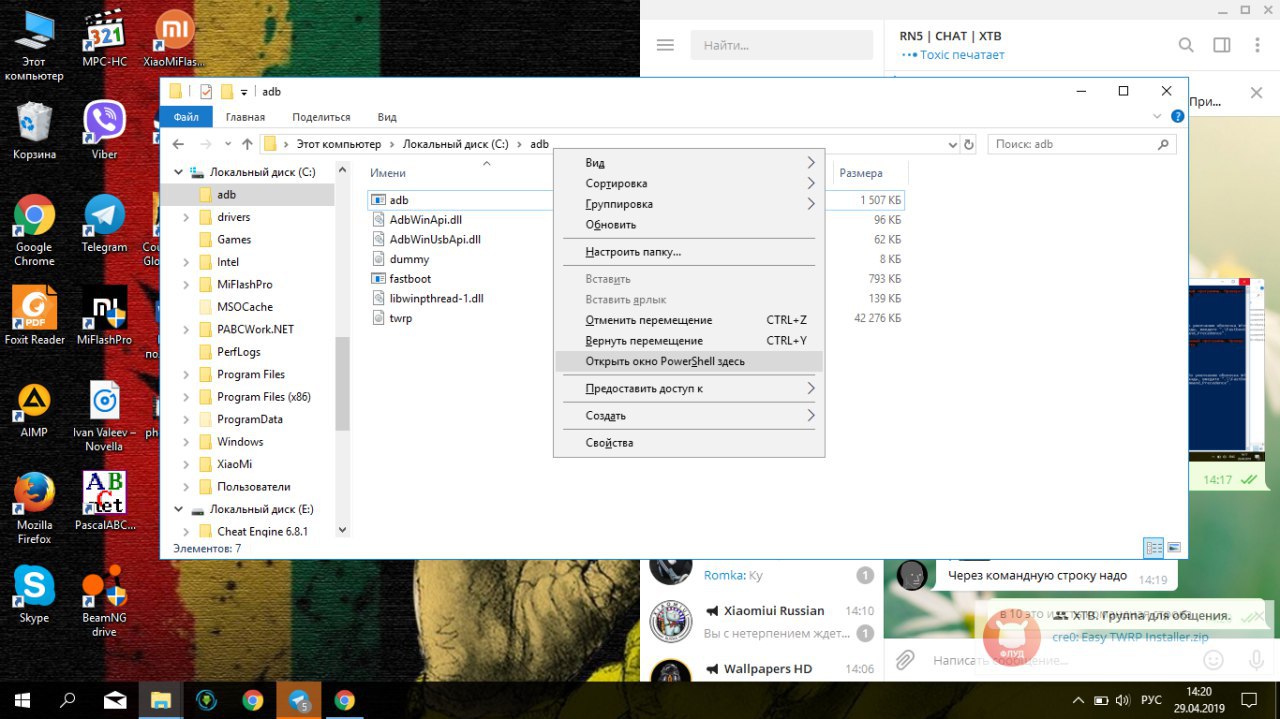Select Отменить перемещение entry
The width and height of the screenshot is (1280, 719).
point(688,320)
